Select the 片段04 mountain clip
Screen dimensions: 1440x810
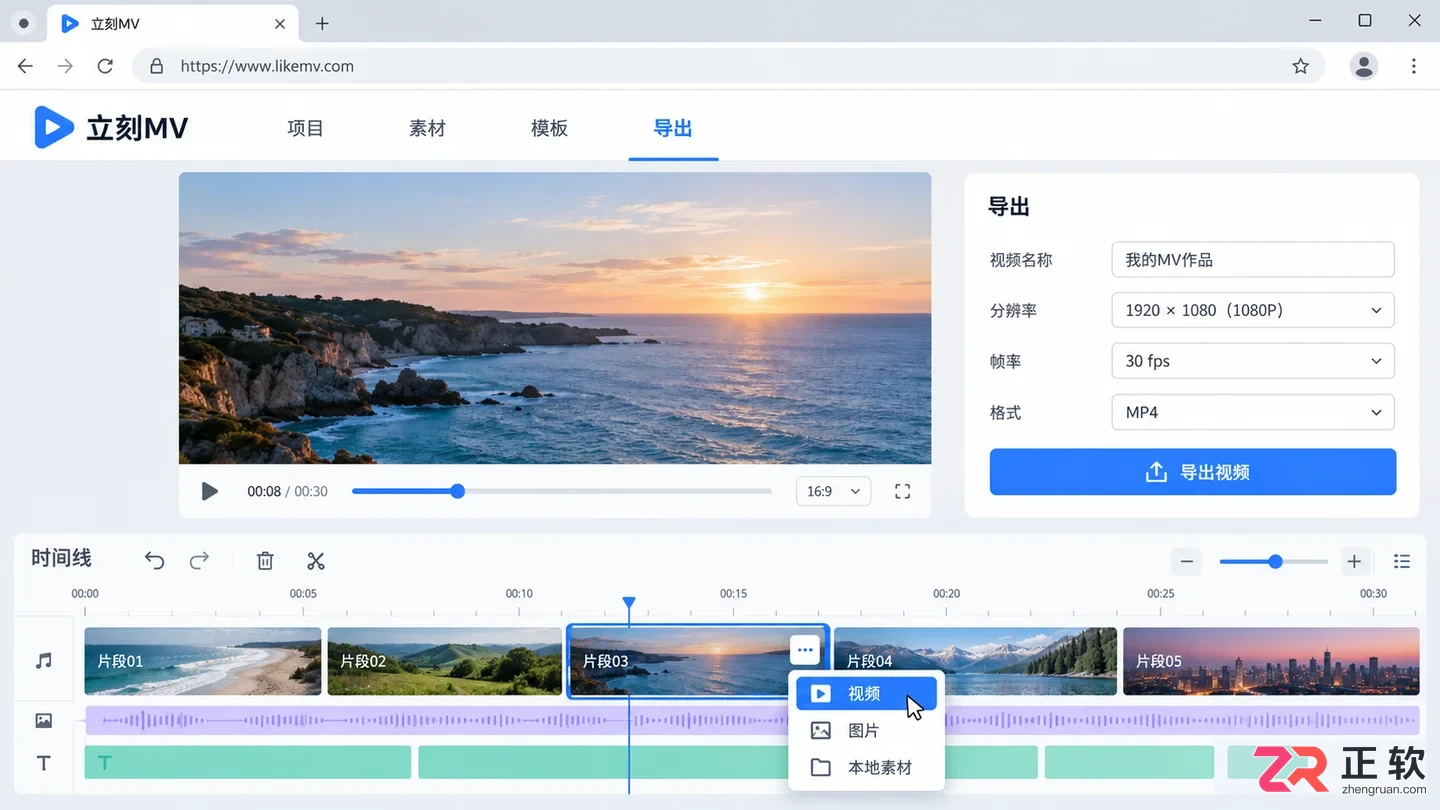coord(975,661)
